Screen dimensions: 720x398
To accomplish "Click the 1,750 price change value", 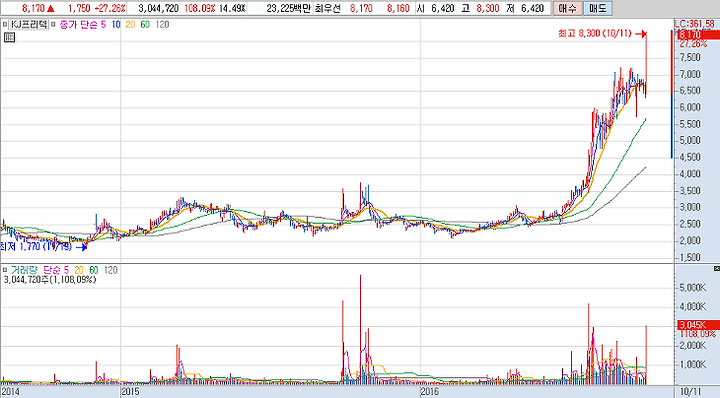I will coord(79,8).
